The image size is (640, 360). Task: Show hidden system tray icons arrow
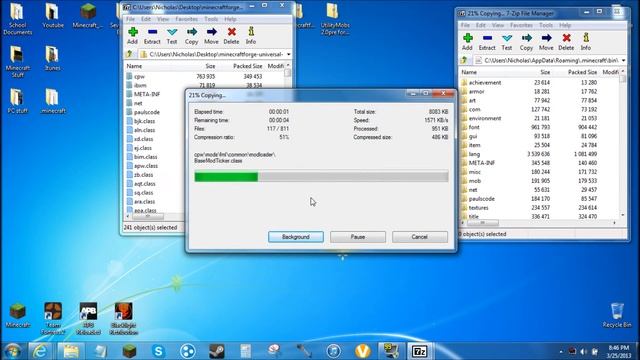561,351
